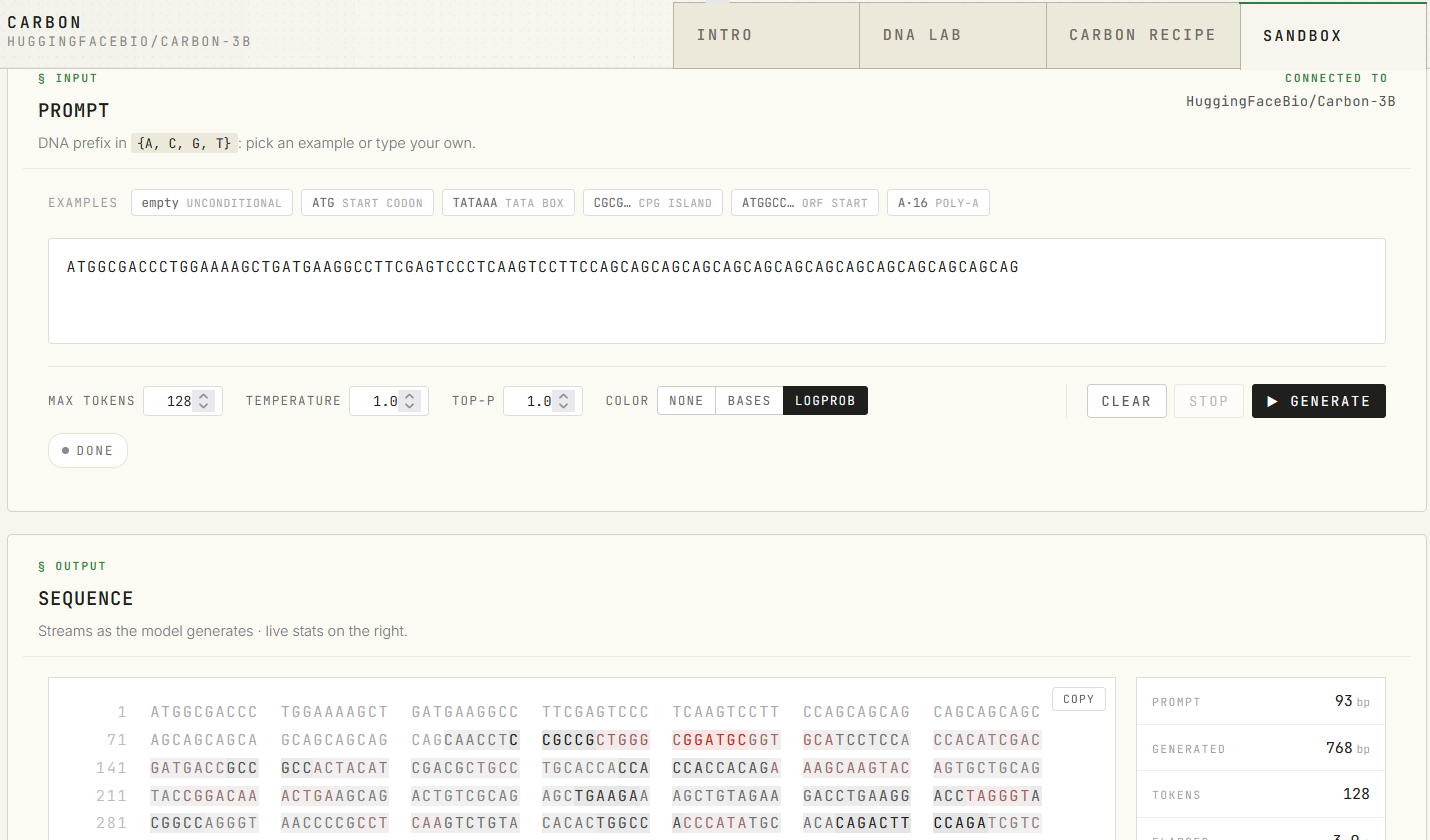Screen dimensions: 1430x840
Task: Click the CARBON title in header
Action: (x=45, y=22)
